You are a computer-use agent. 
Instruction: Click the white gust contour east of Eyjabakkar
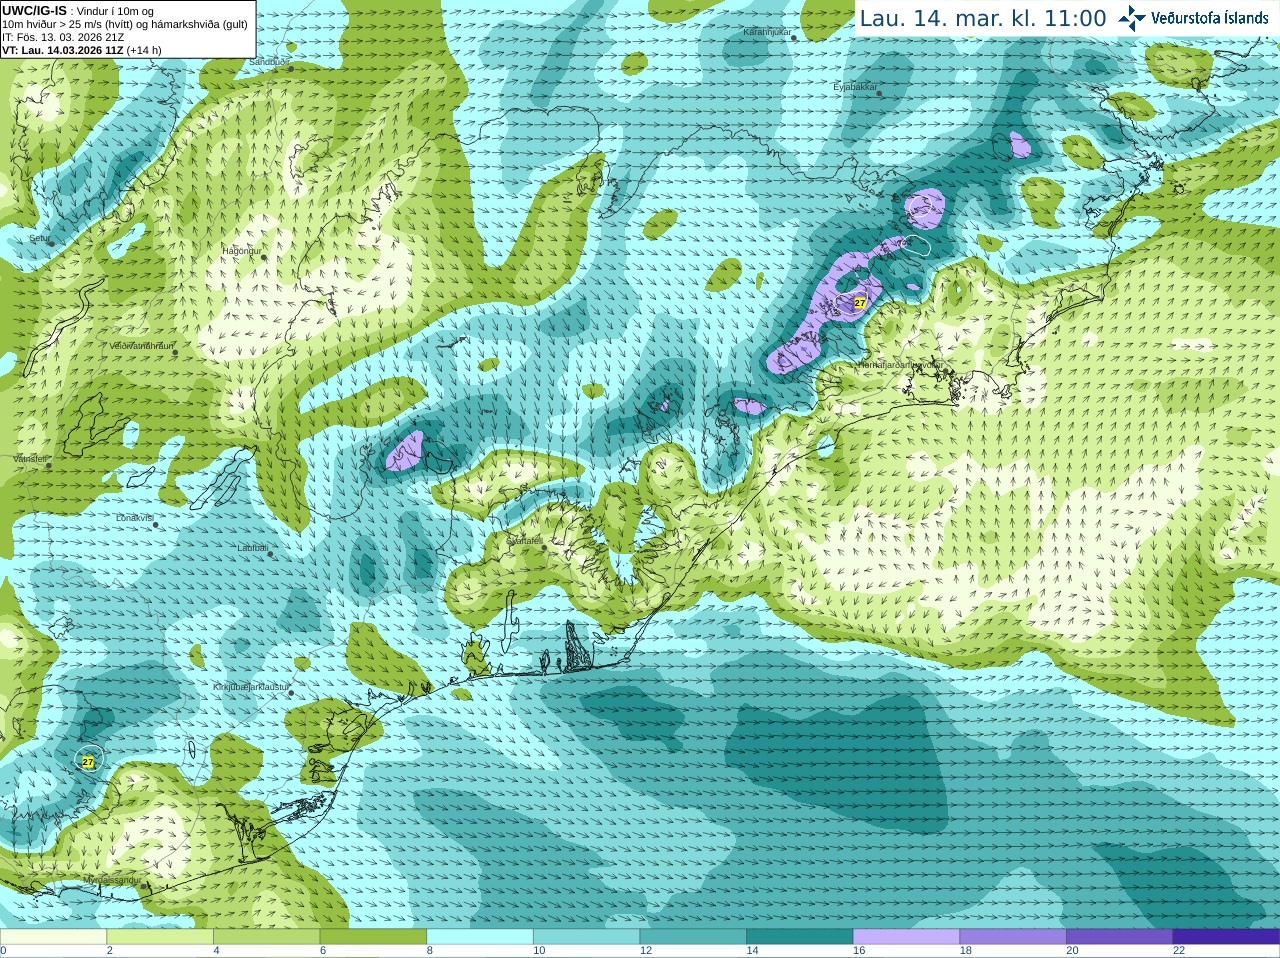click(x=918, y=244)
